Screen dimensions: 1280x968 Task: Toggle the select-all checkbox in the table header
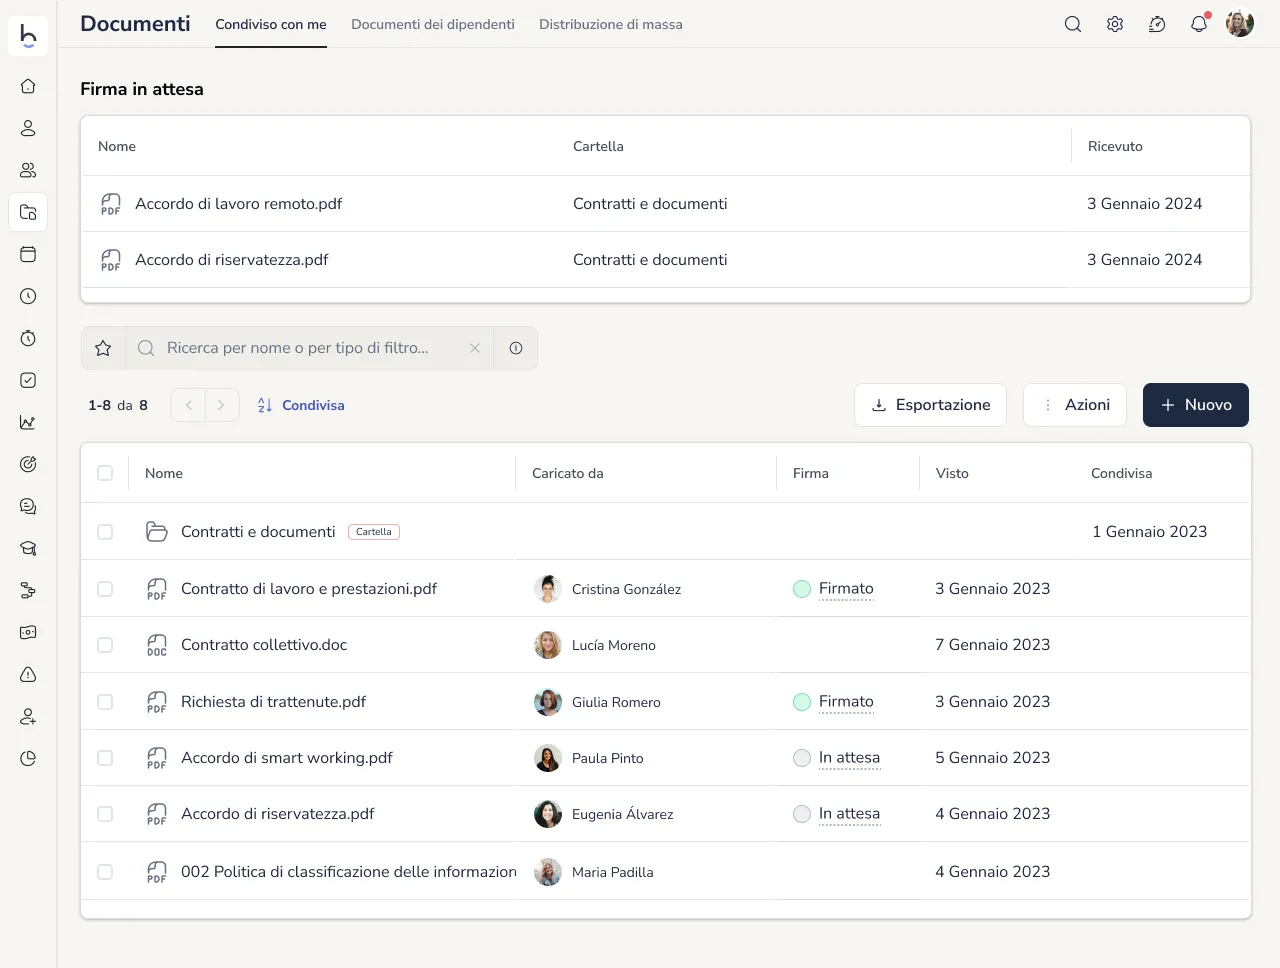pyautogui.click(x=105, y=473)
